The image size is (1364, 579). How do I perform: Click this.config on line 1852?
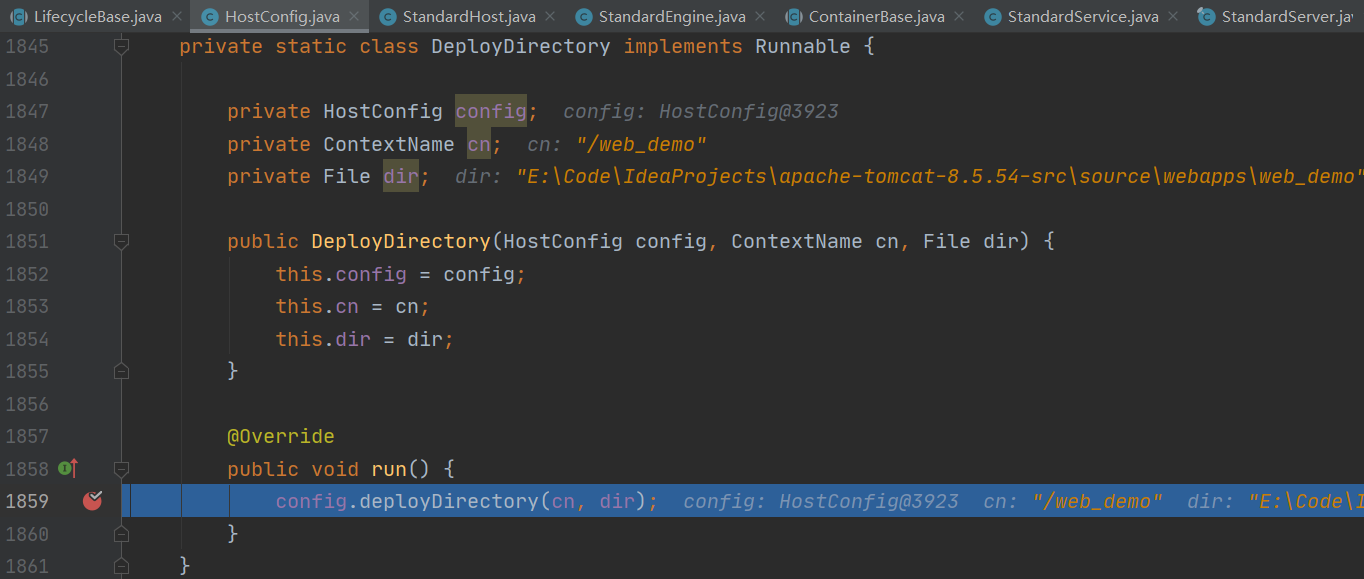click(x=341, y=274)
